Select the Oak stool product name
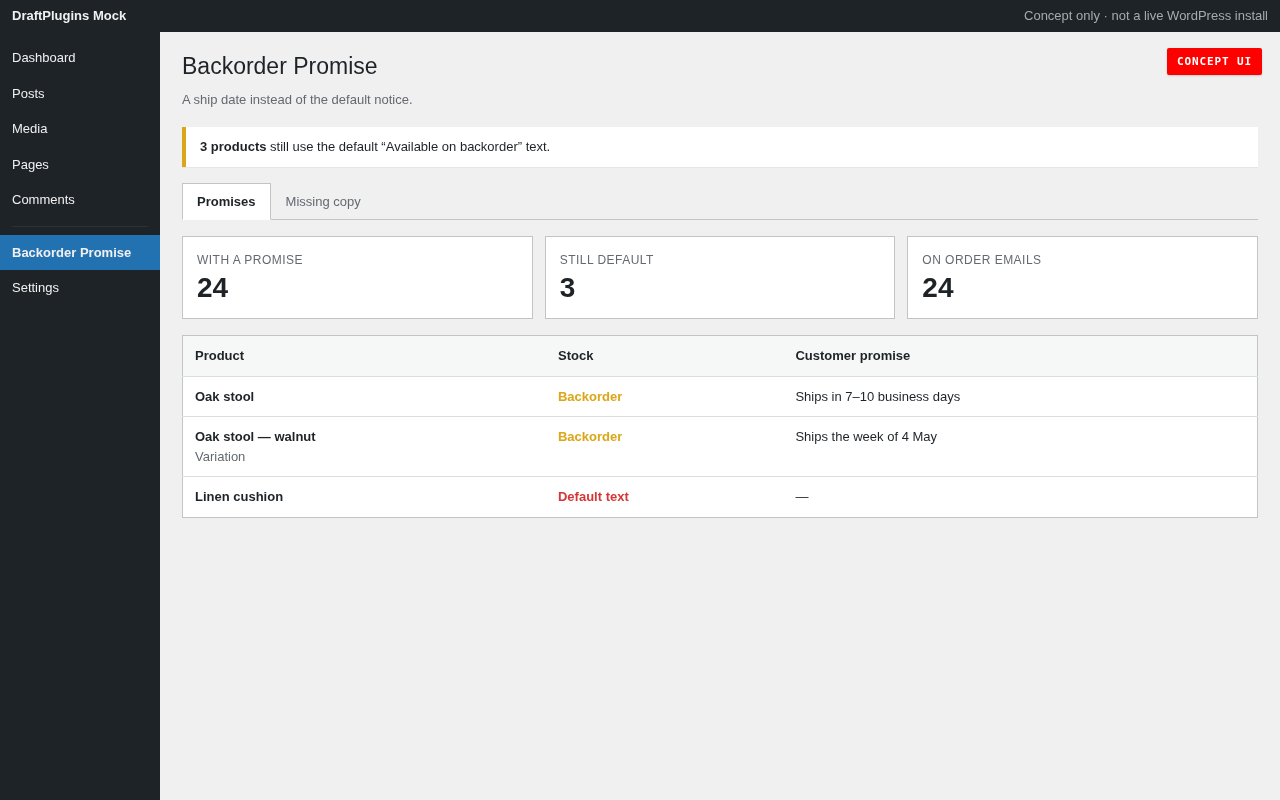This screenshot has height=800, width=1280. coord(224,397)
